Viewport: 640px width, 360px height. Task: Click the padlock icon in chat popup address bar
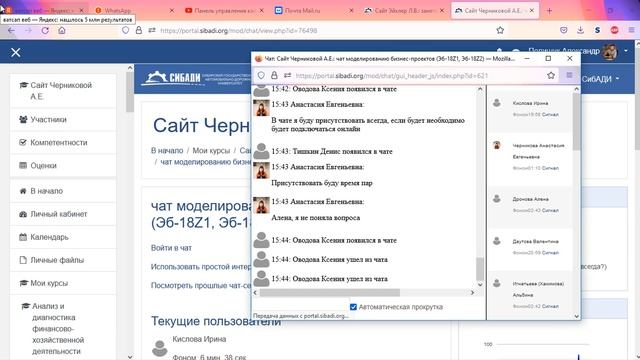[274, 76]
